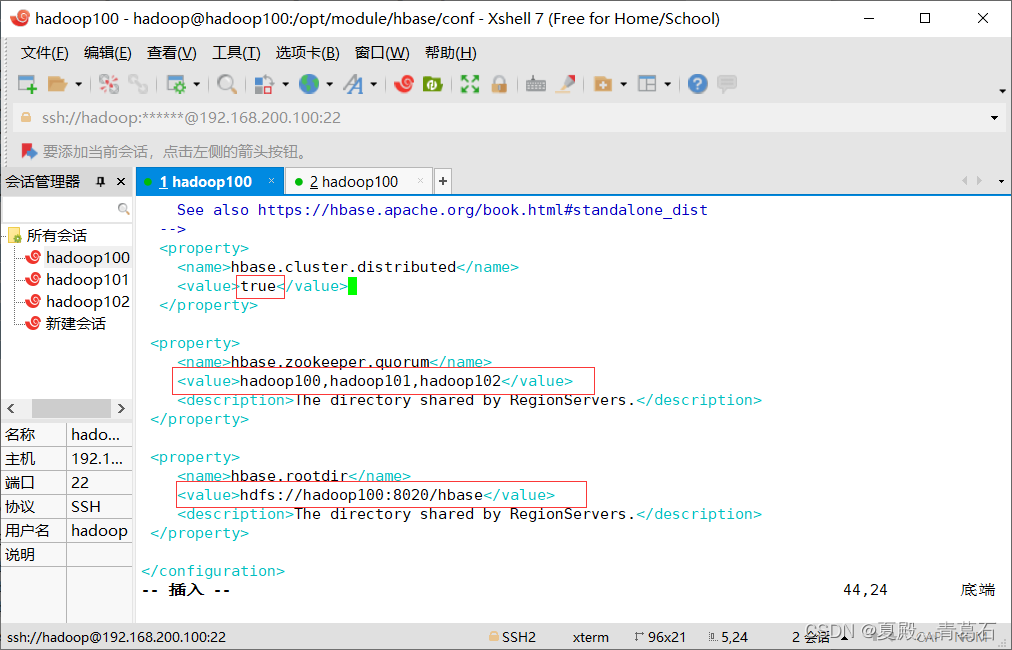
Task: Click session tree scroll left arrow
Action: [x=11, y=409]
